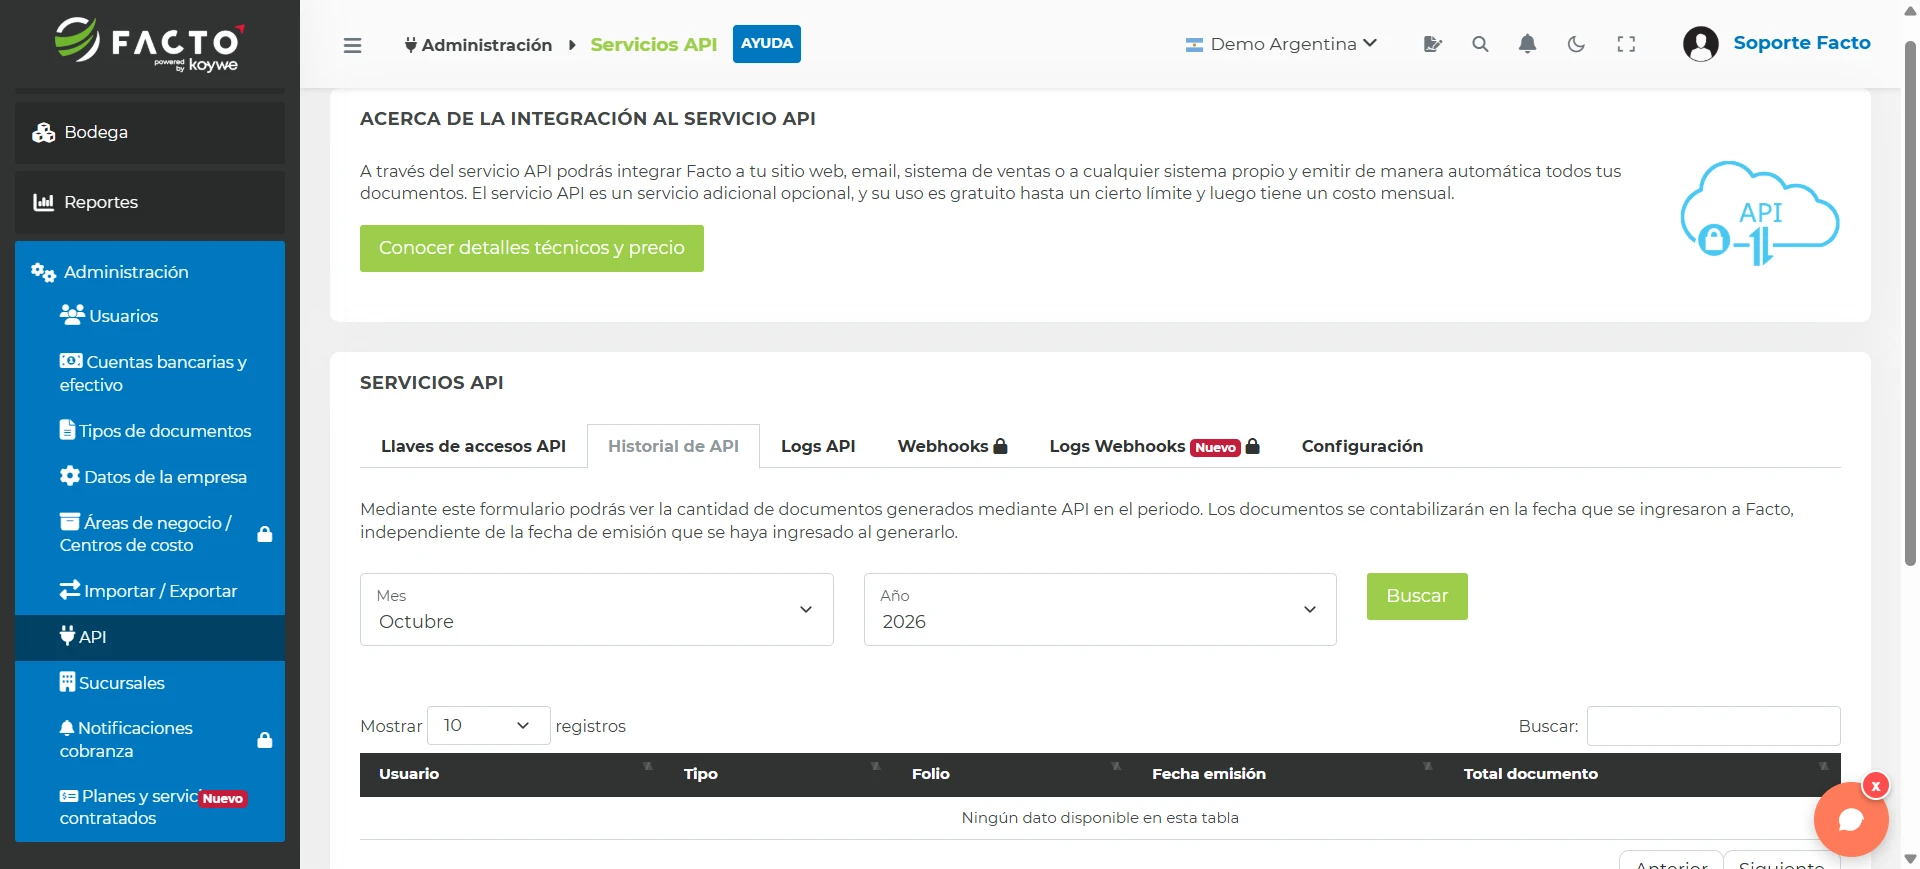Open the notifications bell
The height and width of the screenshot is (869, 1920).
pos(1527,44)
